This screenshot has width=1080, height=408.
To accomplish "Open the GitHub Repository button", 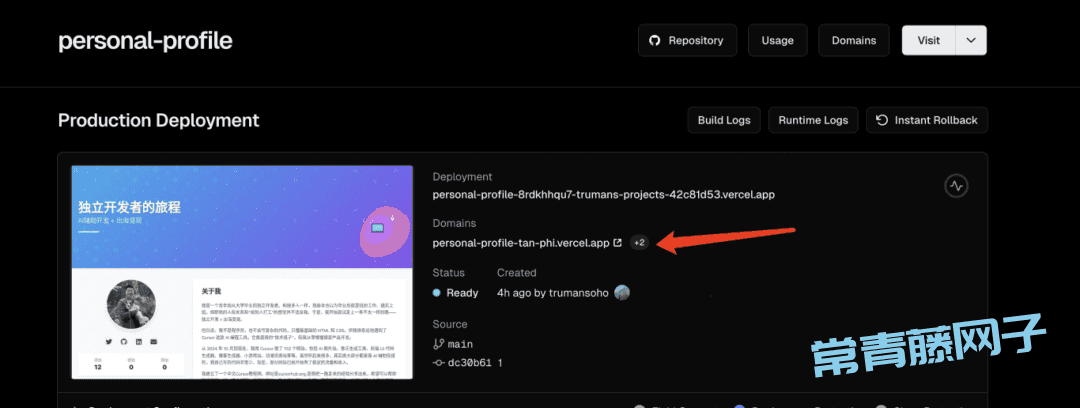I will point(687,41).
